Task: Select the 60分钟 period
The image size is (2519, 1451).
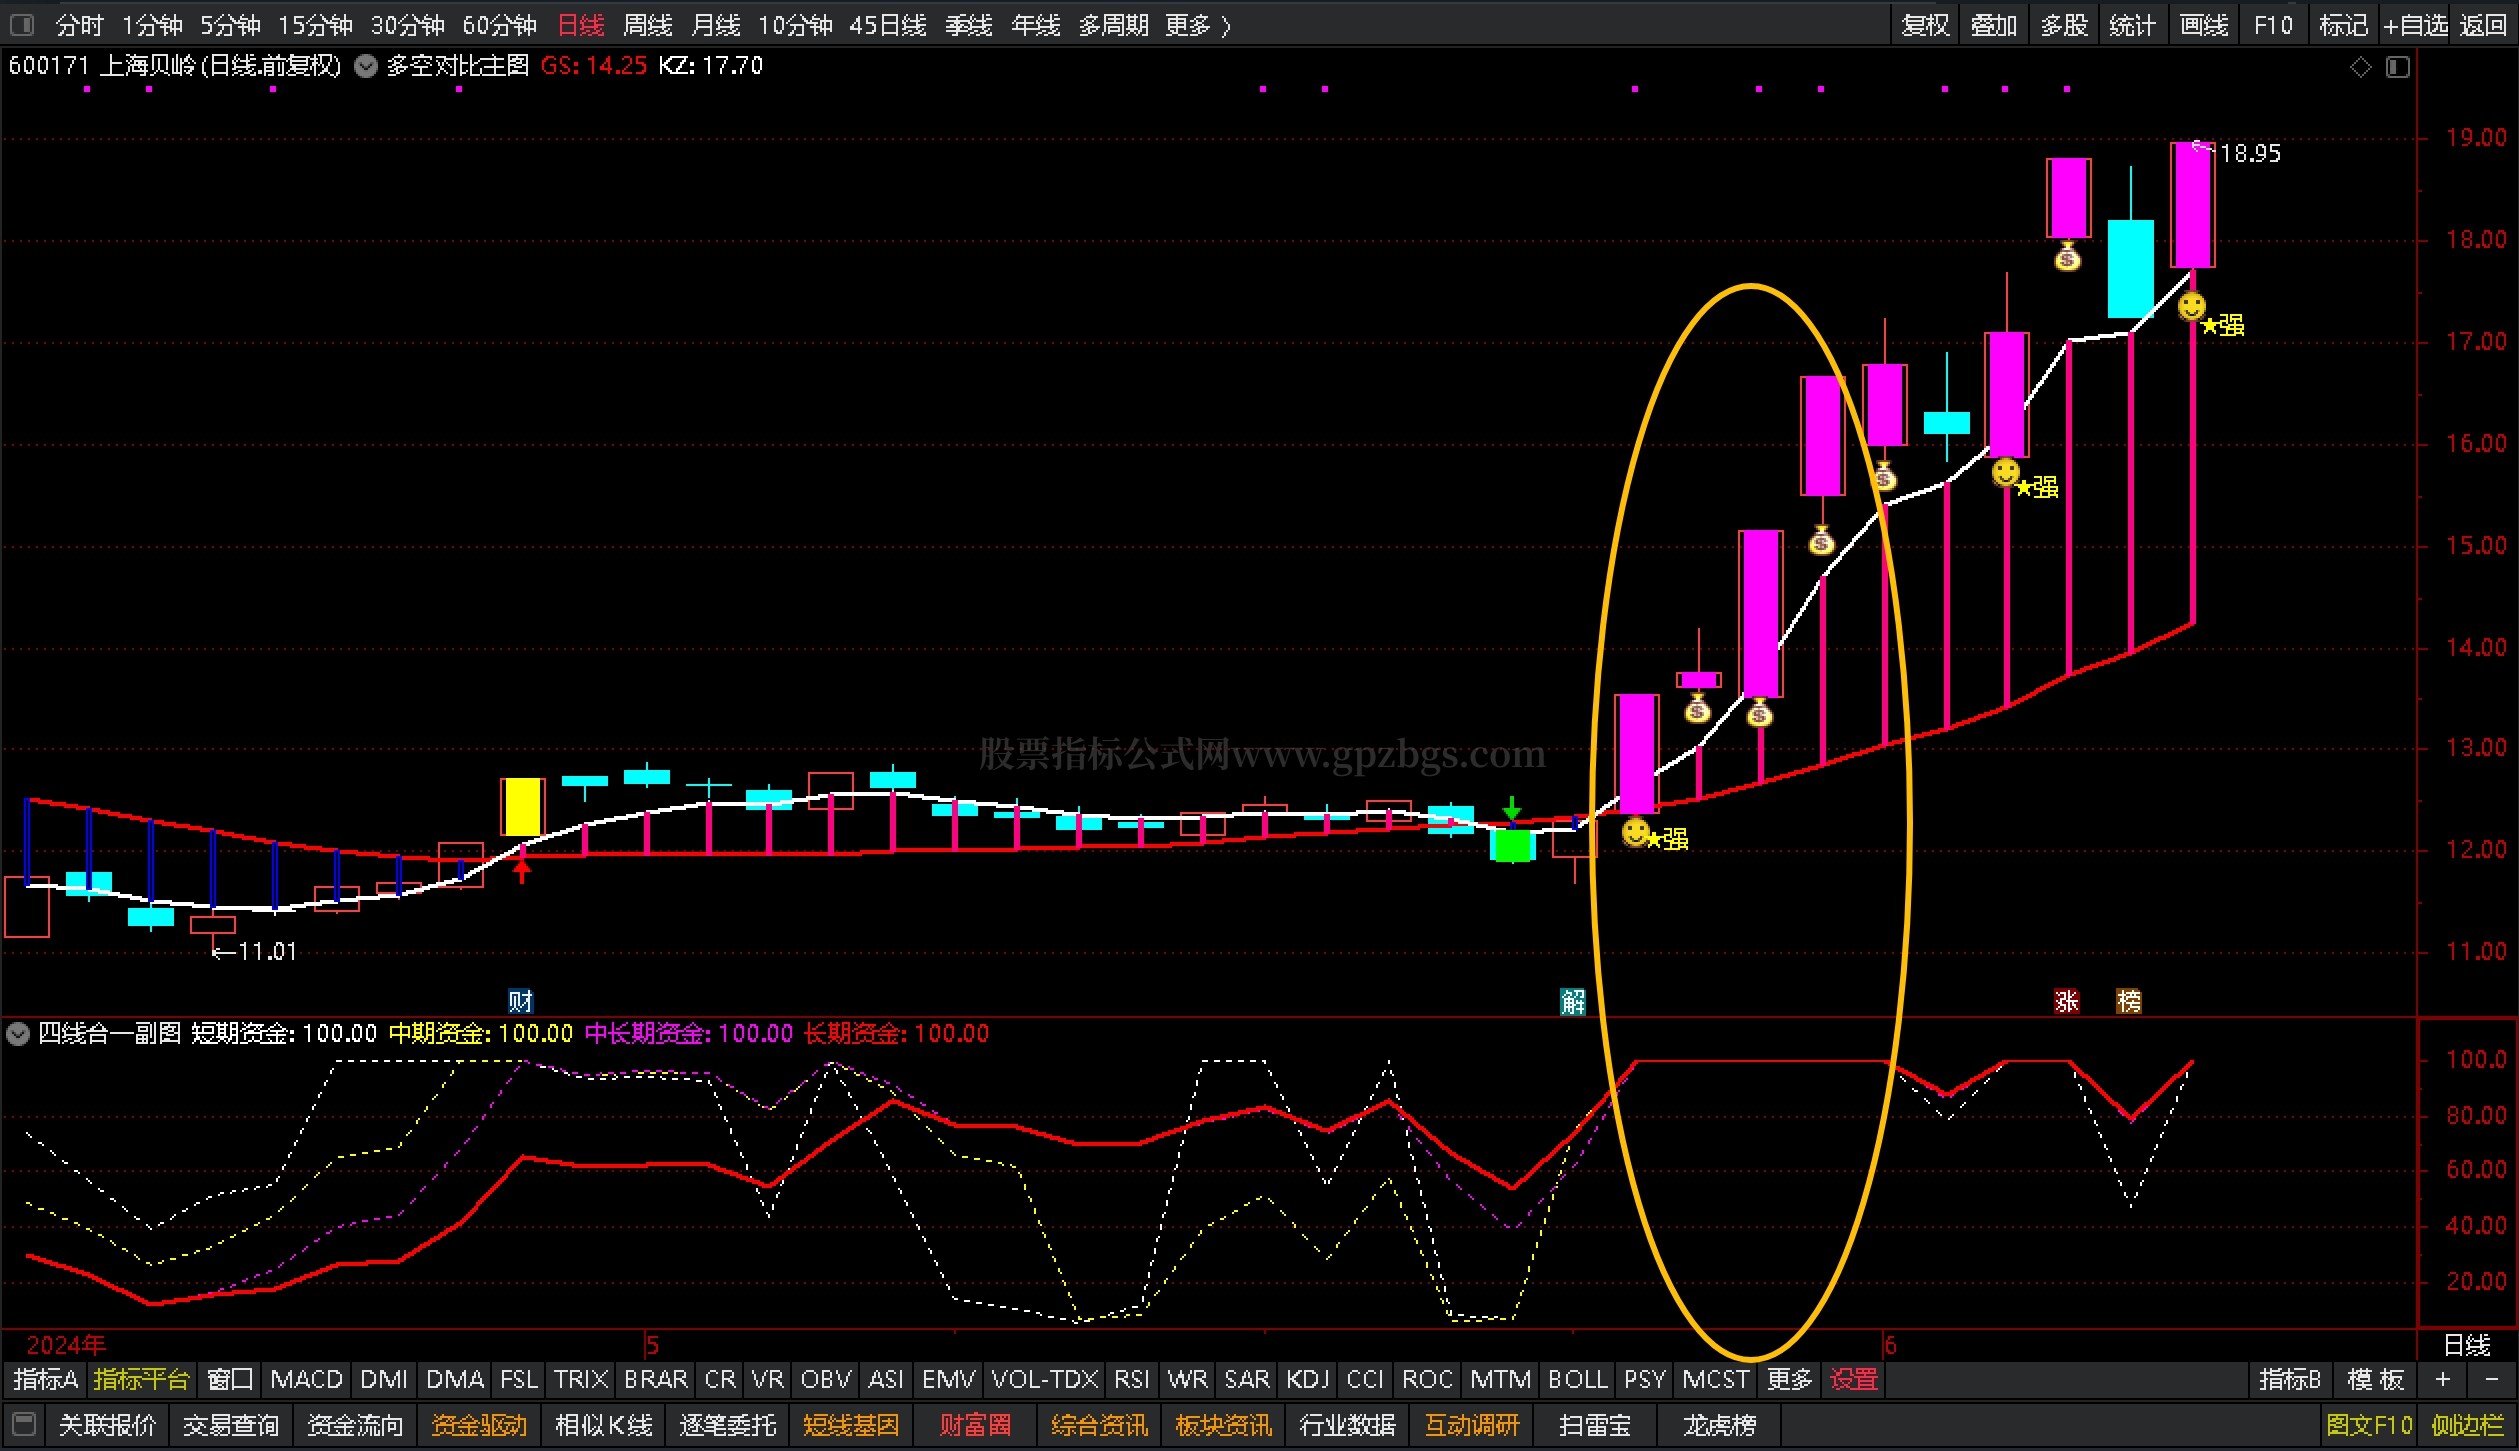Action: point(499,24)
